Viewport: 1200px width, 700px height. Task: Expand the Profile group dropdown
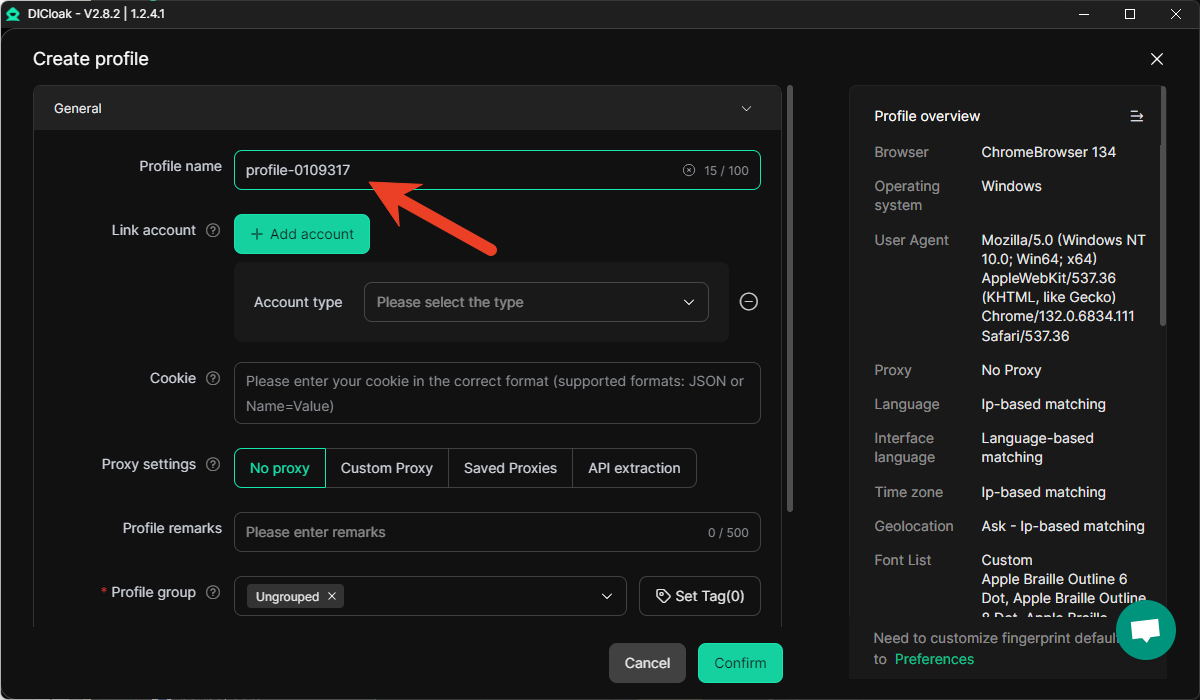606,596
